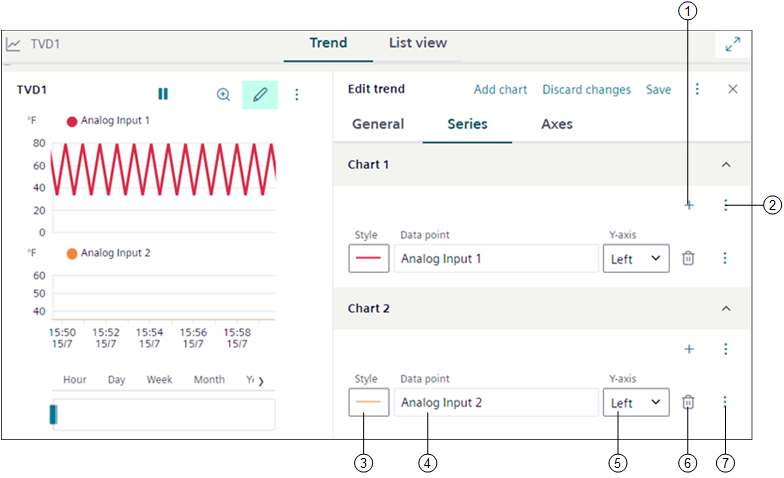Save the trend changes
Viewport: 784px width, 478px height.
click(x=658, y=90)
